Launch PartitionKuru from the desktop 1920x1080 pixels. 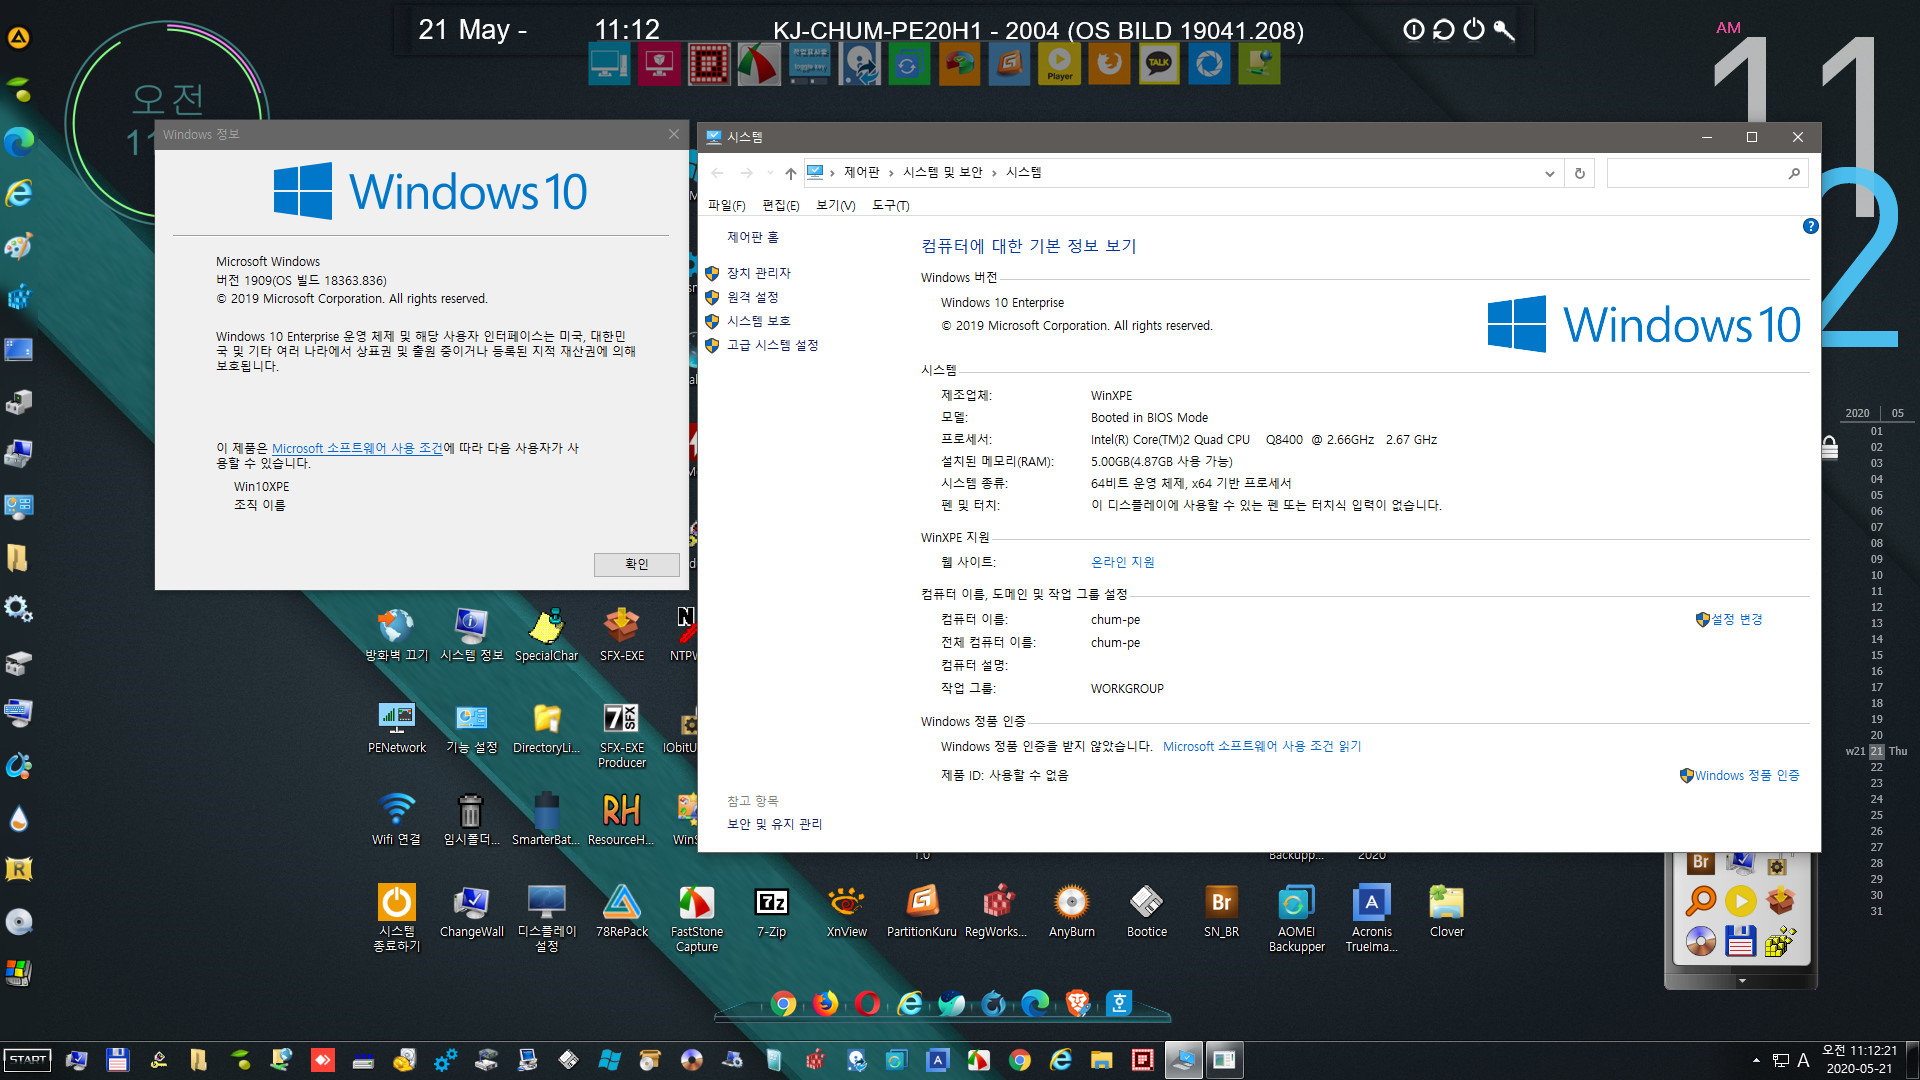coord(922,911)
